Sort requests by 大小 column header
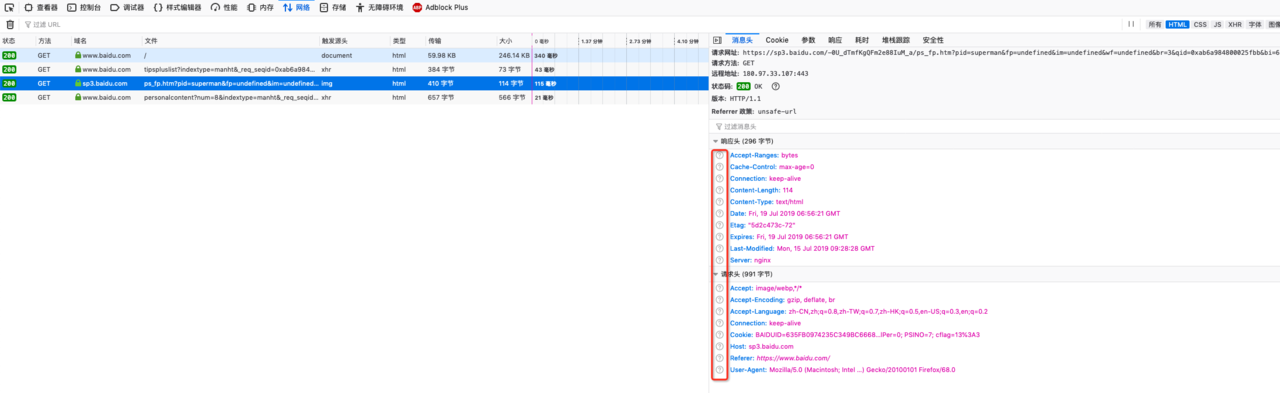 (x=513, y=41)
